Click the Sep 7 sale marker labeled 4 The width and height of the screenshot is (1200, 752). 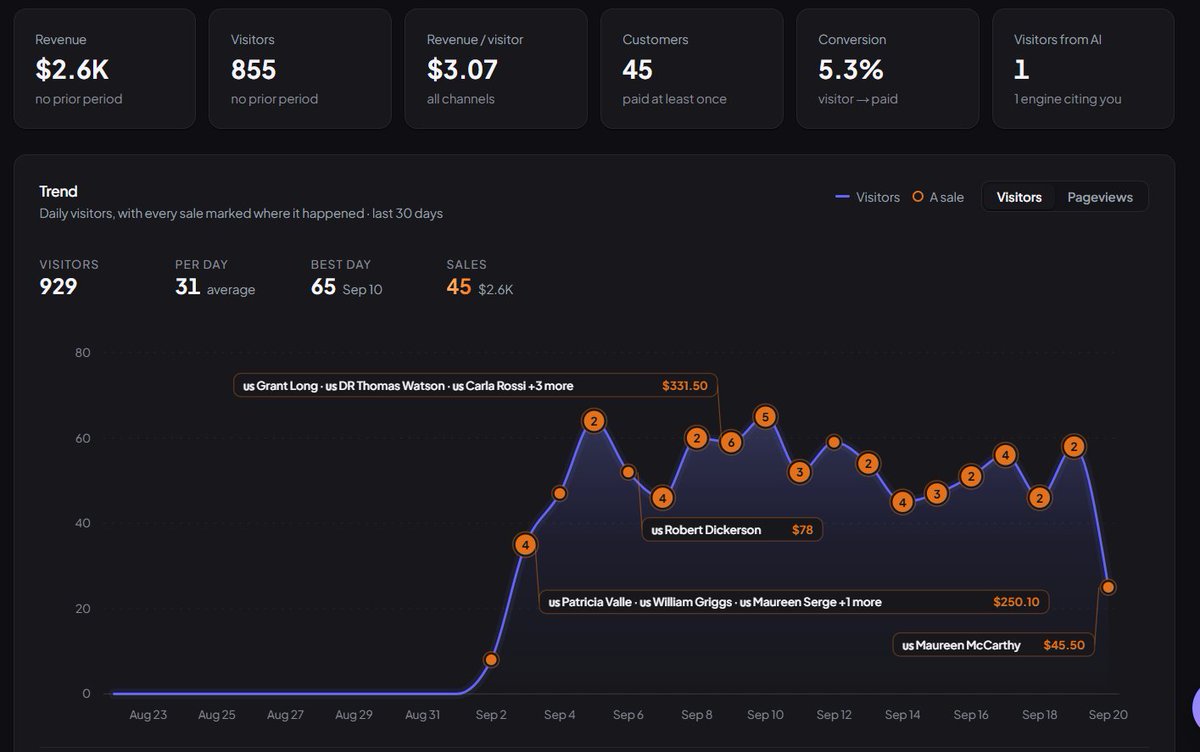pyautogui.click(x=662, y=497)
